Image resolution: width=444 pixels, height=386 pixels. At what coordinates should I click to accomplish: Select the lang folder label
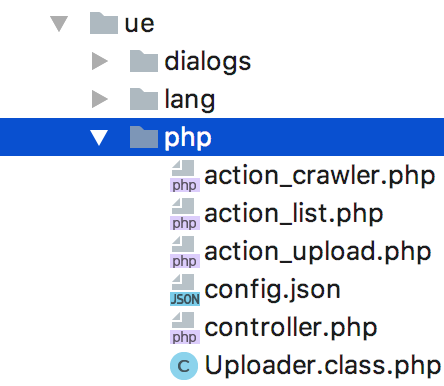[x=190, y=100]
